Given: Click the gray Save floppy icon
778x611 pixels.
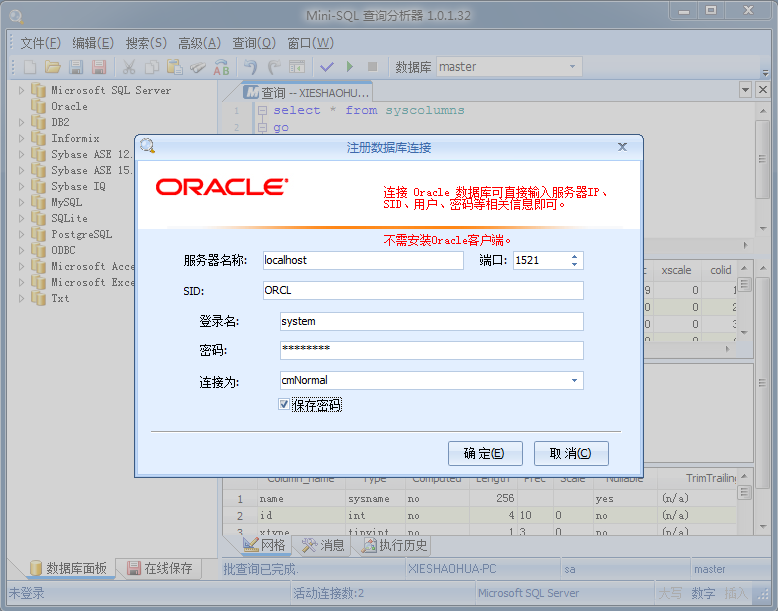Looking at the screenshot, I should pyautogui.click(x=76, y=67).
